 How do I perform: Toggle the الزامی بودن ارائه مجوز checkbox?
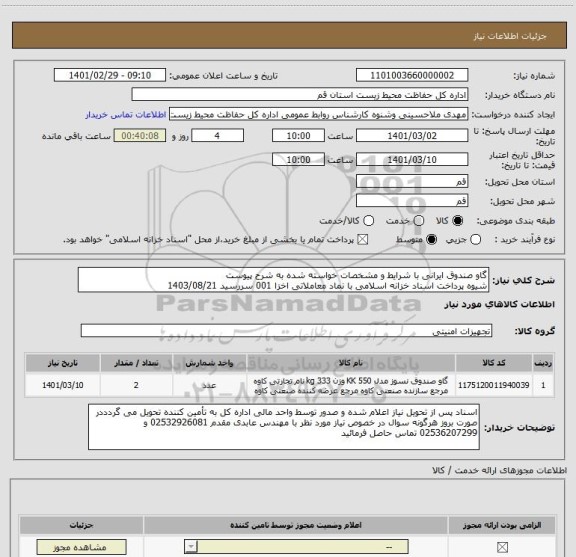click(502, 547)
